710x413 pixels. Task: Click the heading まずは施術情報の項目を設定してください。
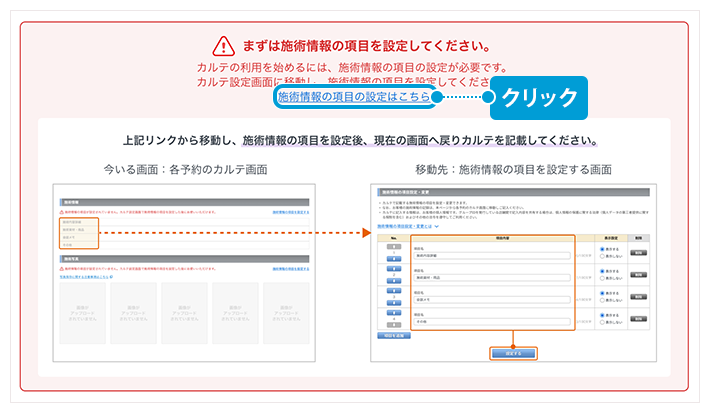tap(367, 46)
